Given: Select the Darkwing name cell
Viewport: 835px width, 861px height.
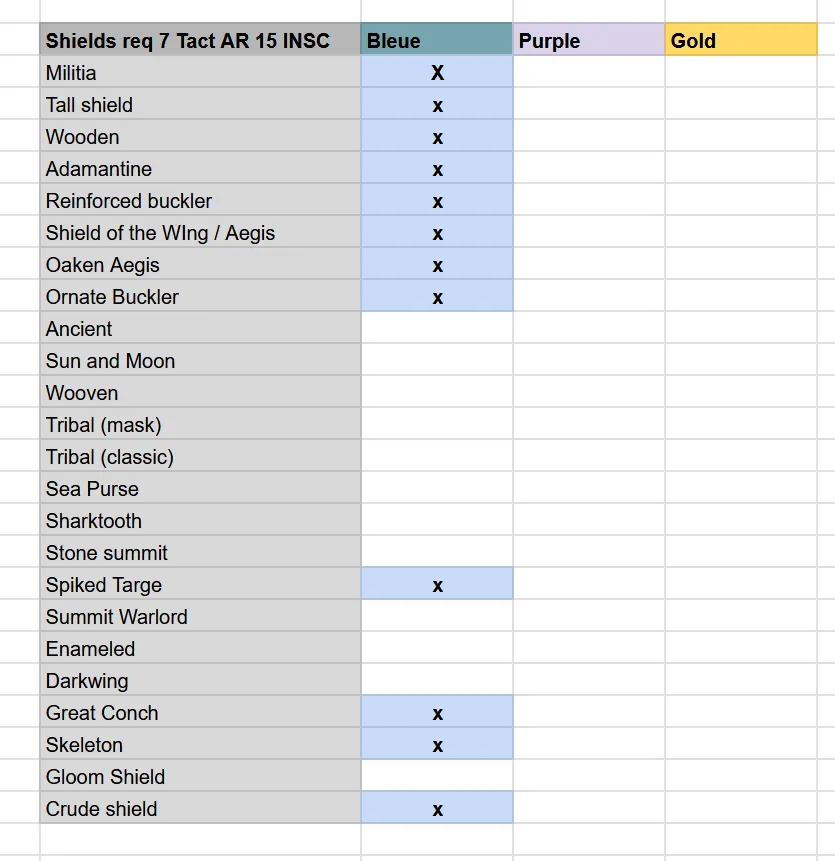Looking at the screenshot, I should 200,681.
